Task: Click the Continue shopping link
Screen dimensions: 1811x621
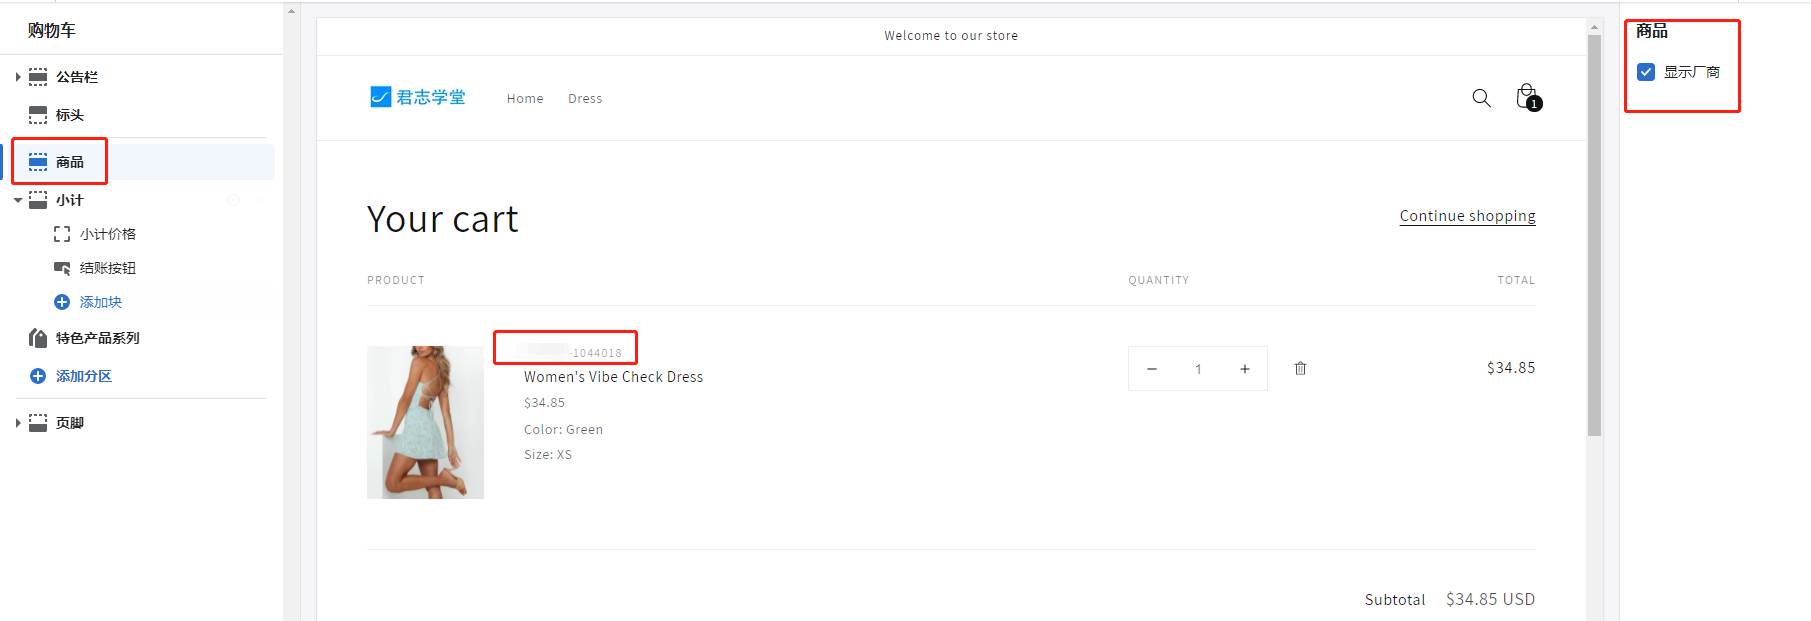Action: (x=1467, y=216)
